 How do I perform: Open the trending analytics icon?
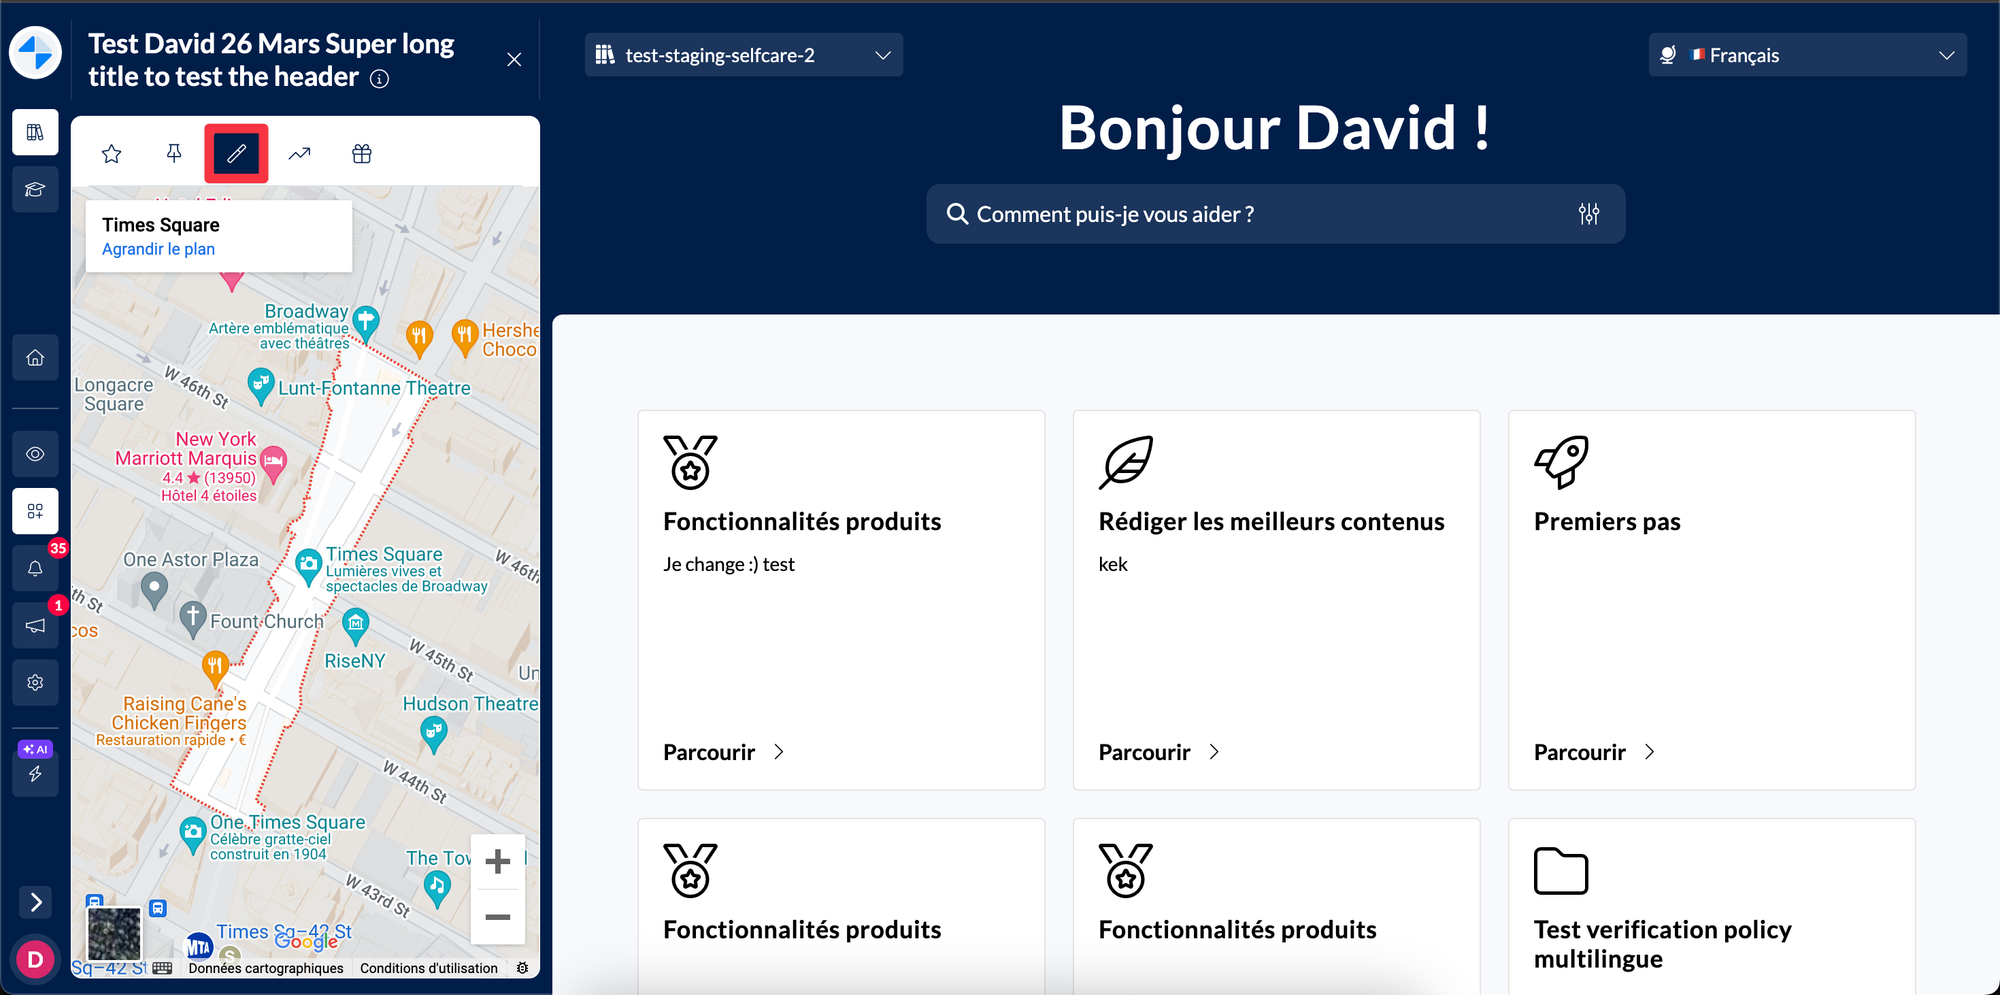[x=300, y=154]
